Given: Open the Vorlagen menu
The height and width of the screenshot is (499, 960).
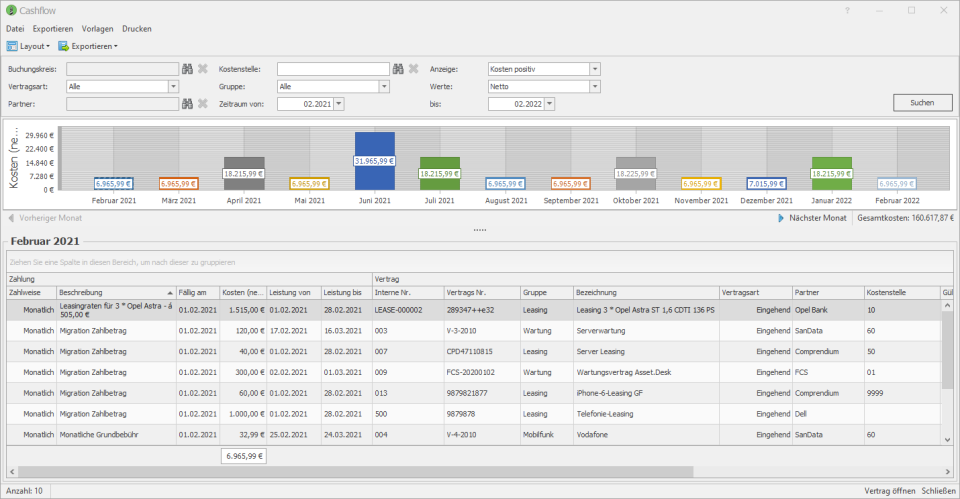Looking at the screenshot, I should (x=97, y=29).
